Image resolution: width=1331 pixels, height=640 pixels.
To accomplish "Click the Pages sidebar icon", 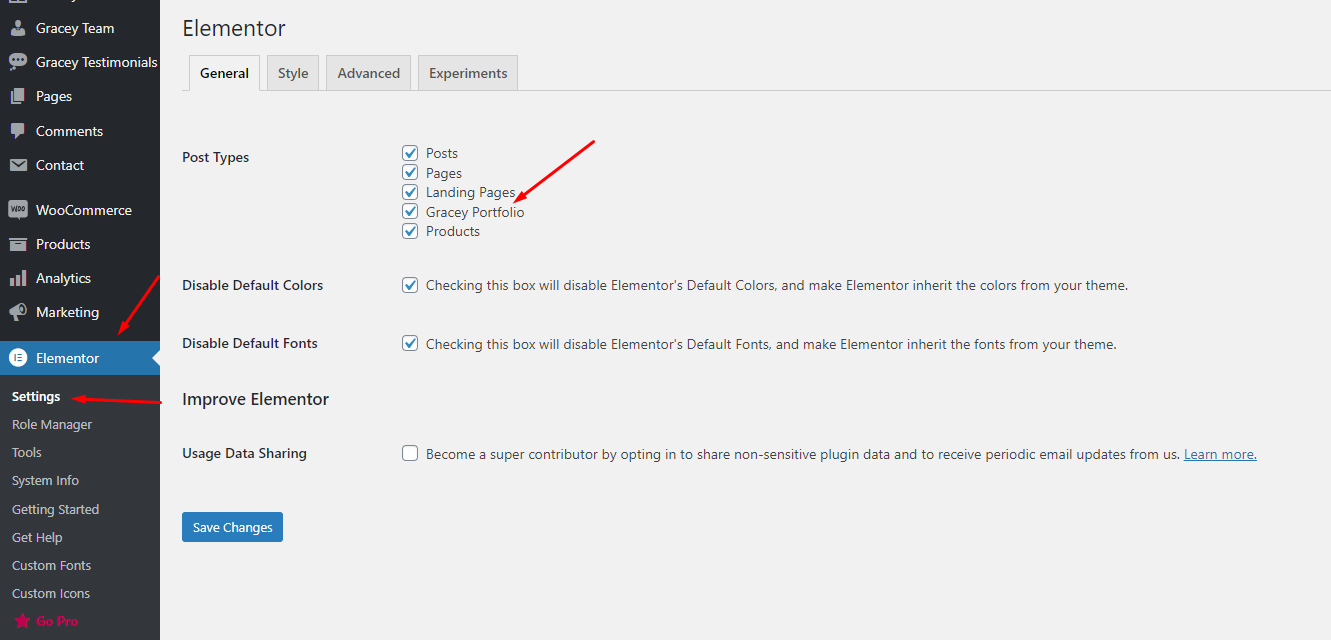I will 18,96.
